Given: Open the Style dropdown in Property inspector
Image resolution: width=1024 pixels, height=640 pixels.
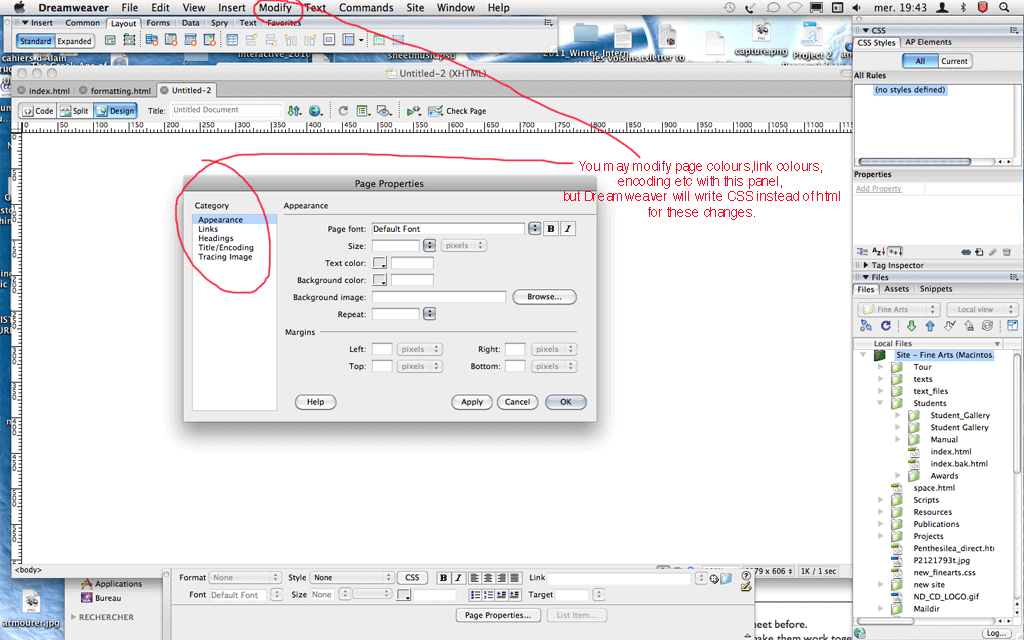Looking at the screenshot, I should (x=352, y=578).
